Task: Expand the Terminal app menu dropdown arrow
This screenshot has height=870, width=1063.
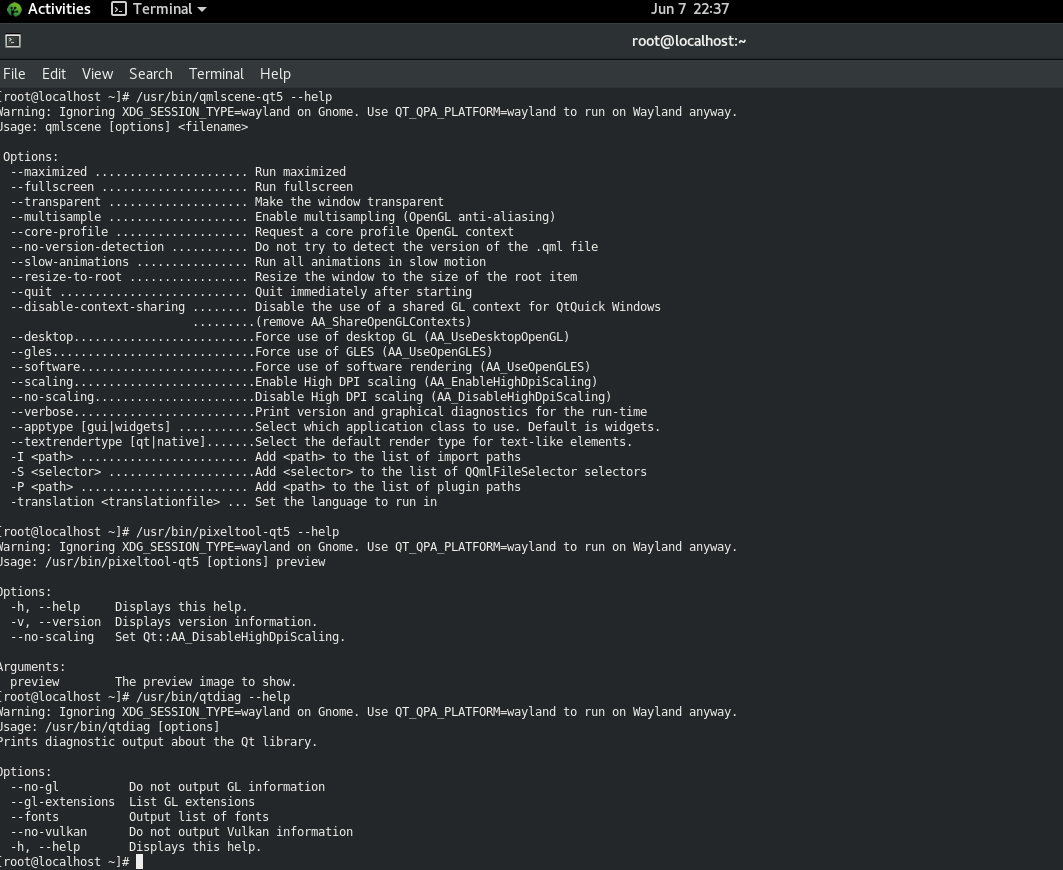Action: click(x=202, y=9)
